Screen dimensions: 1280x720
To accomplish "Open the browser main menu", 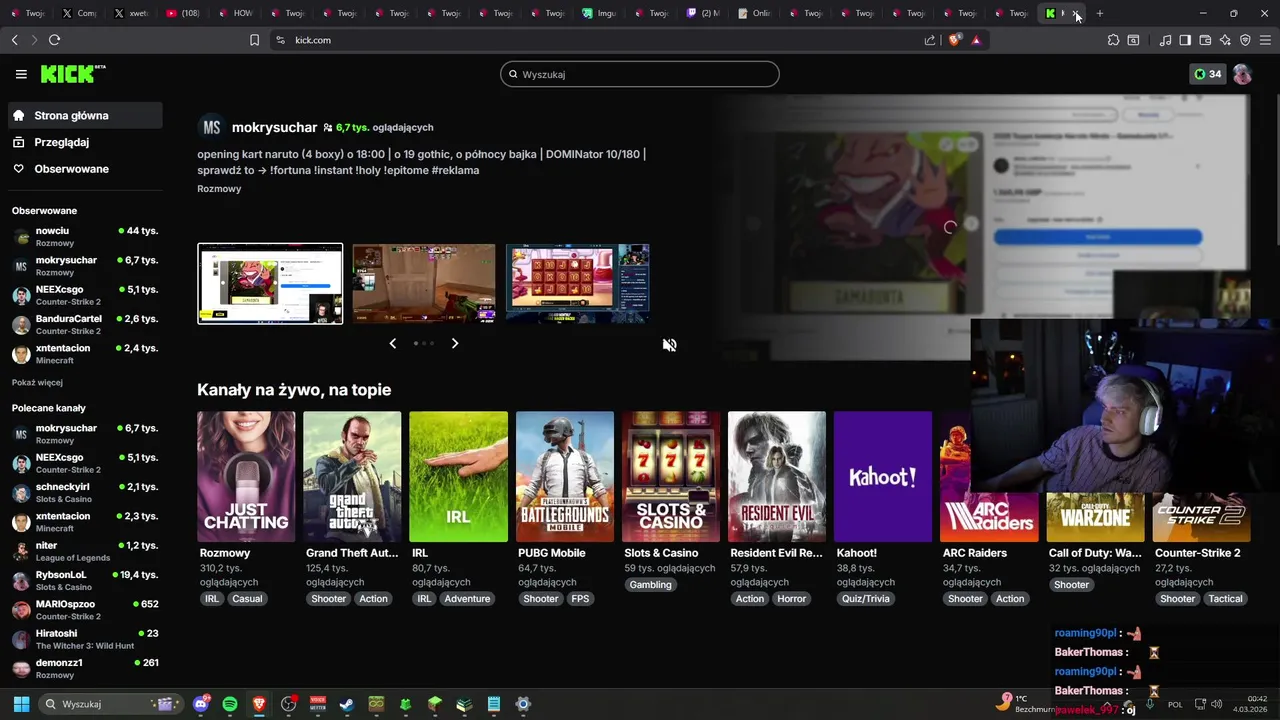I will 1265,40.
